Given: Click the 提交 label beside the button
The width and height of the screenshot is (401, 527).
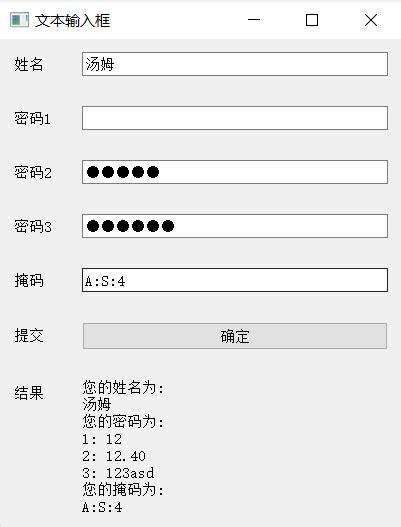Looking at the screenshot, I should tap(29, 335).
